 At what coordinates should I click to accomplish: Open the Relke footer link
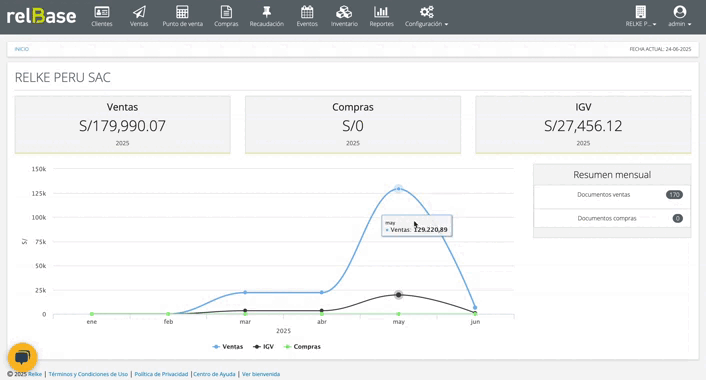[35, 374]
